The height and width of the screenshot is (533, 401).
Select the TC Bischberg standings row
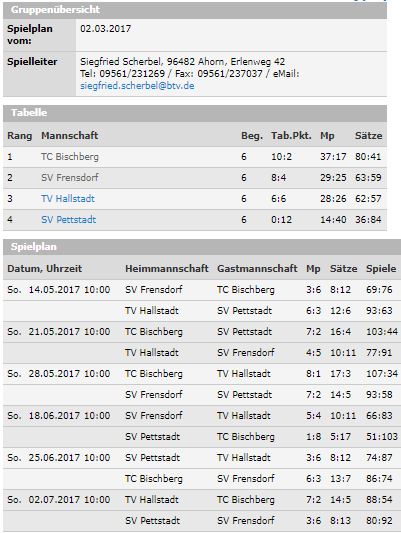tap(195, 157)
